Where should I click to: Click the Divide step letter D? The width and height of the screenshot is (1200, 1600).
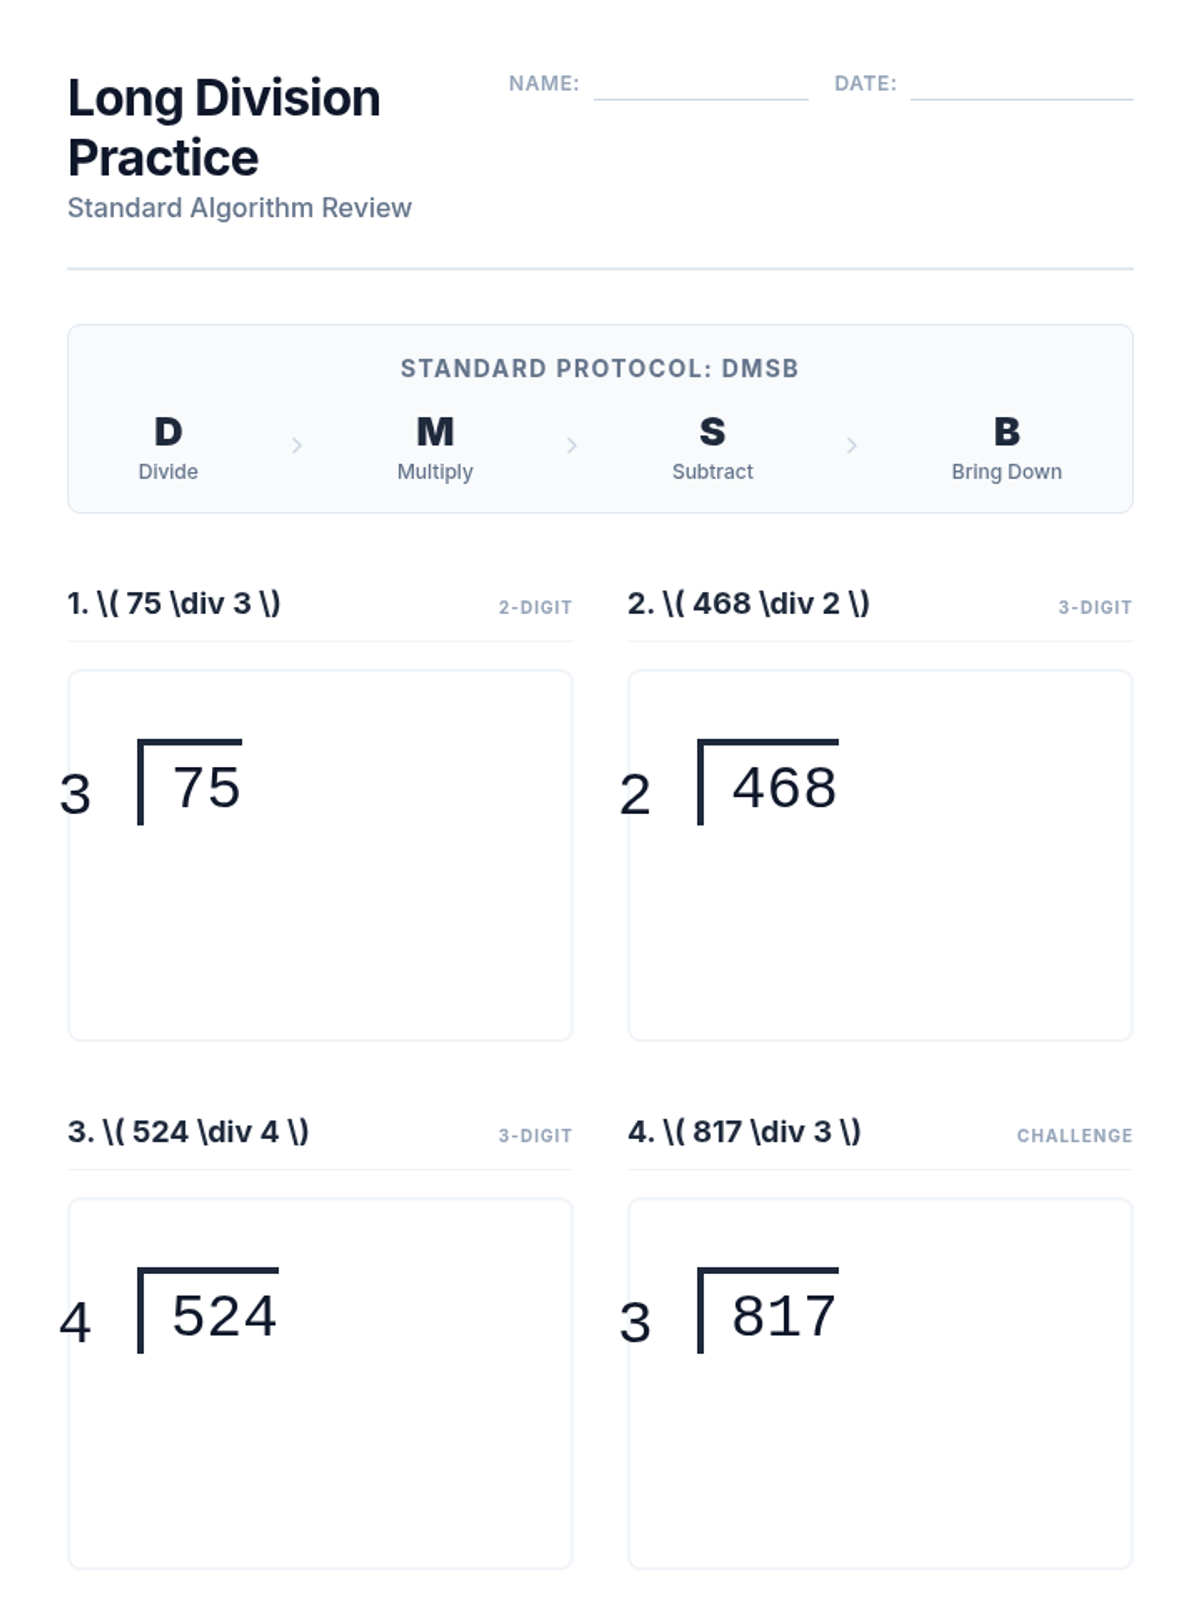[x=168, y=432]
